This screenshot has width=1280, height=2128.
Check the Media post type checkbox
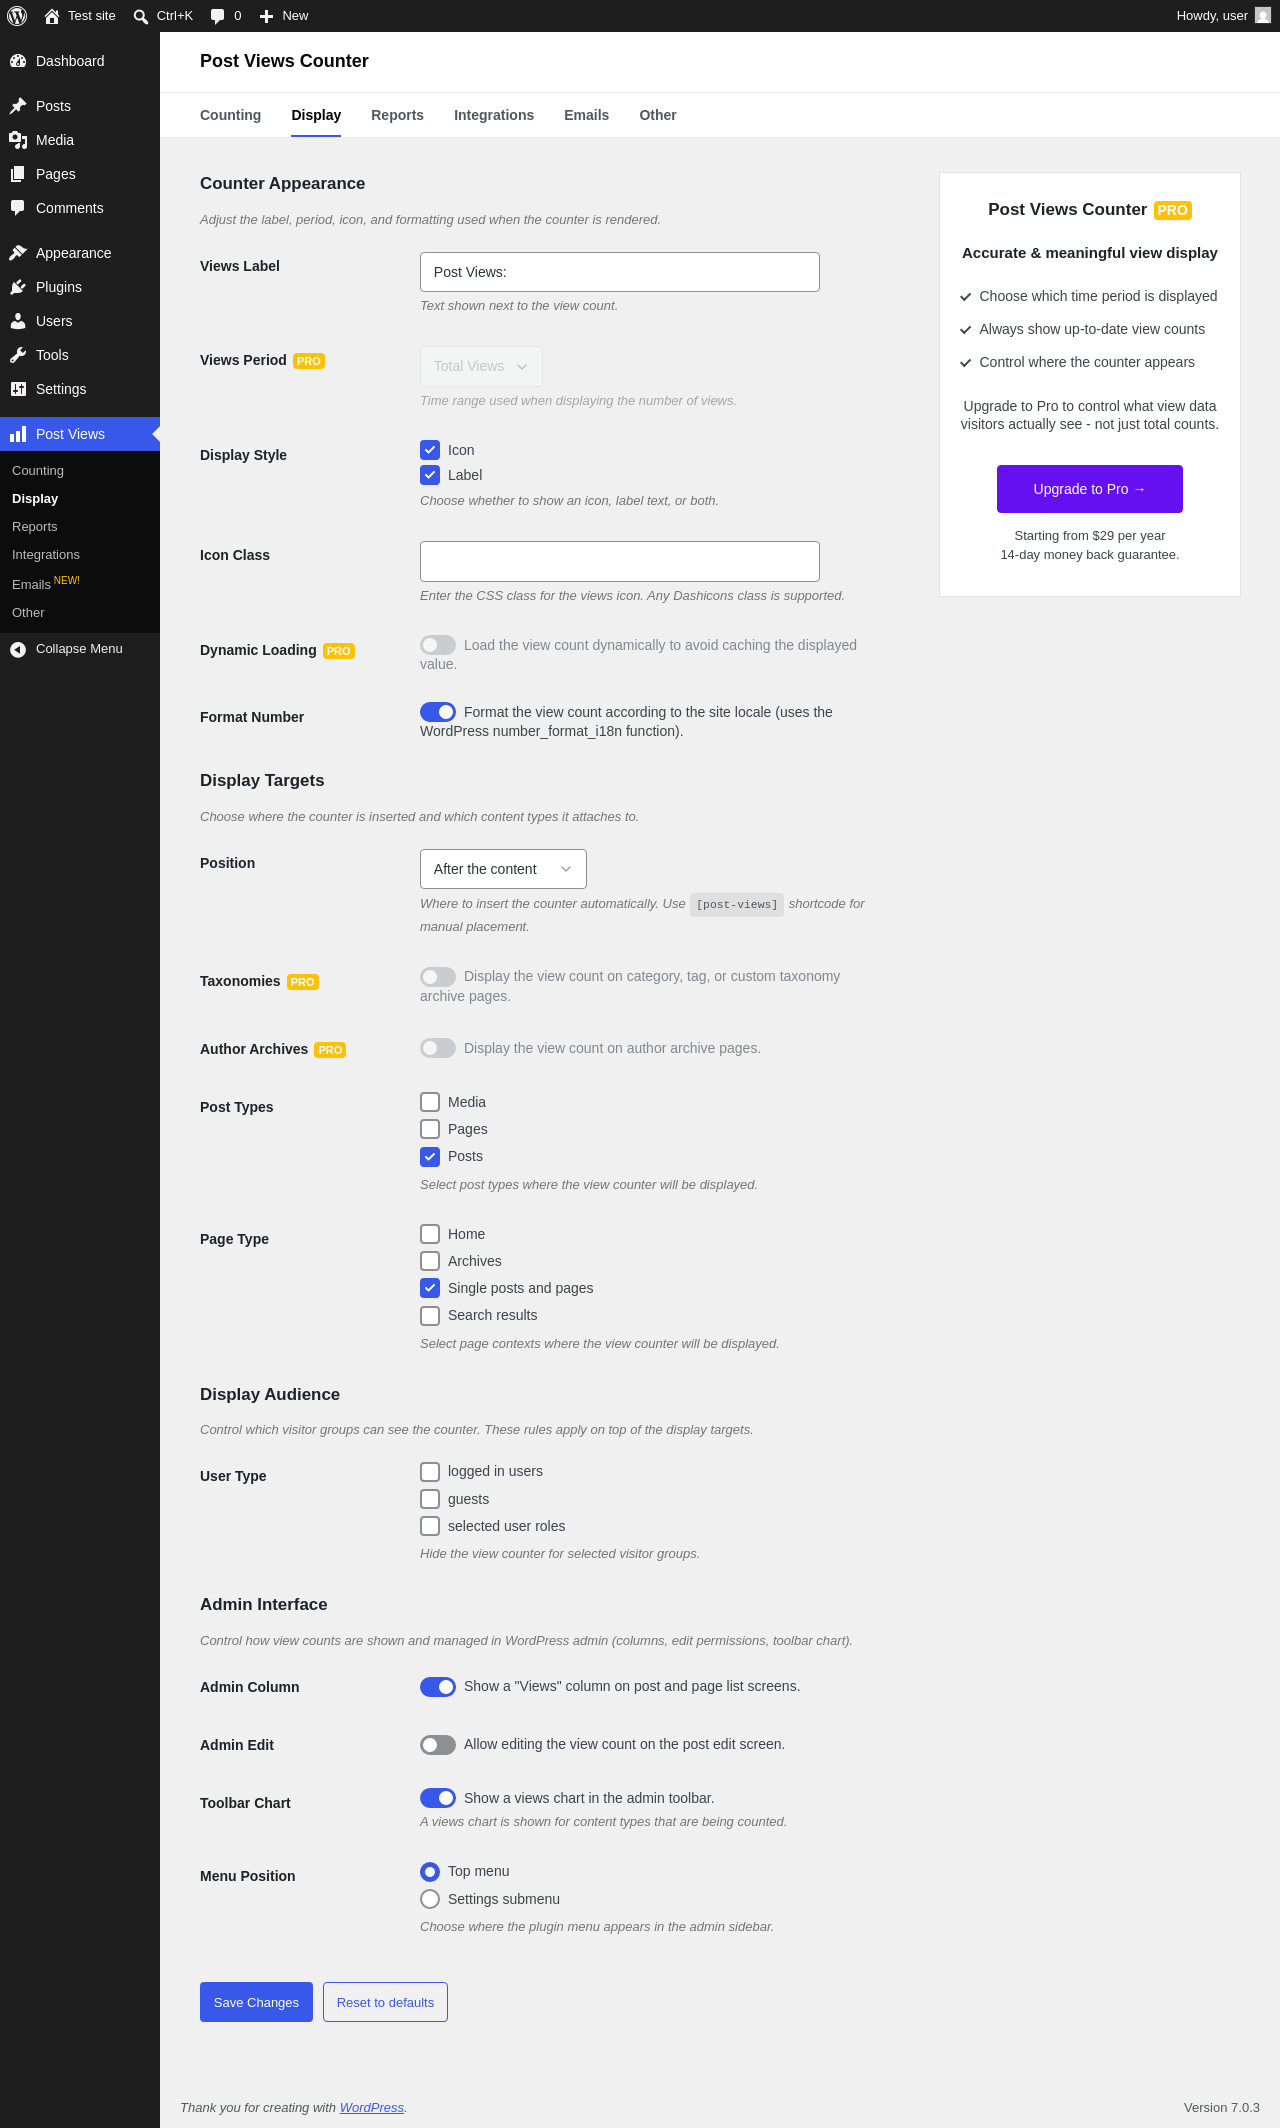(x=430, y=1102)
